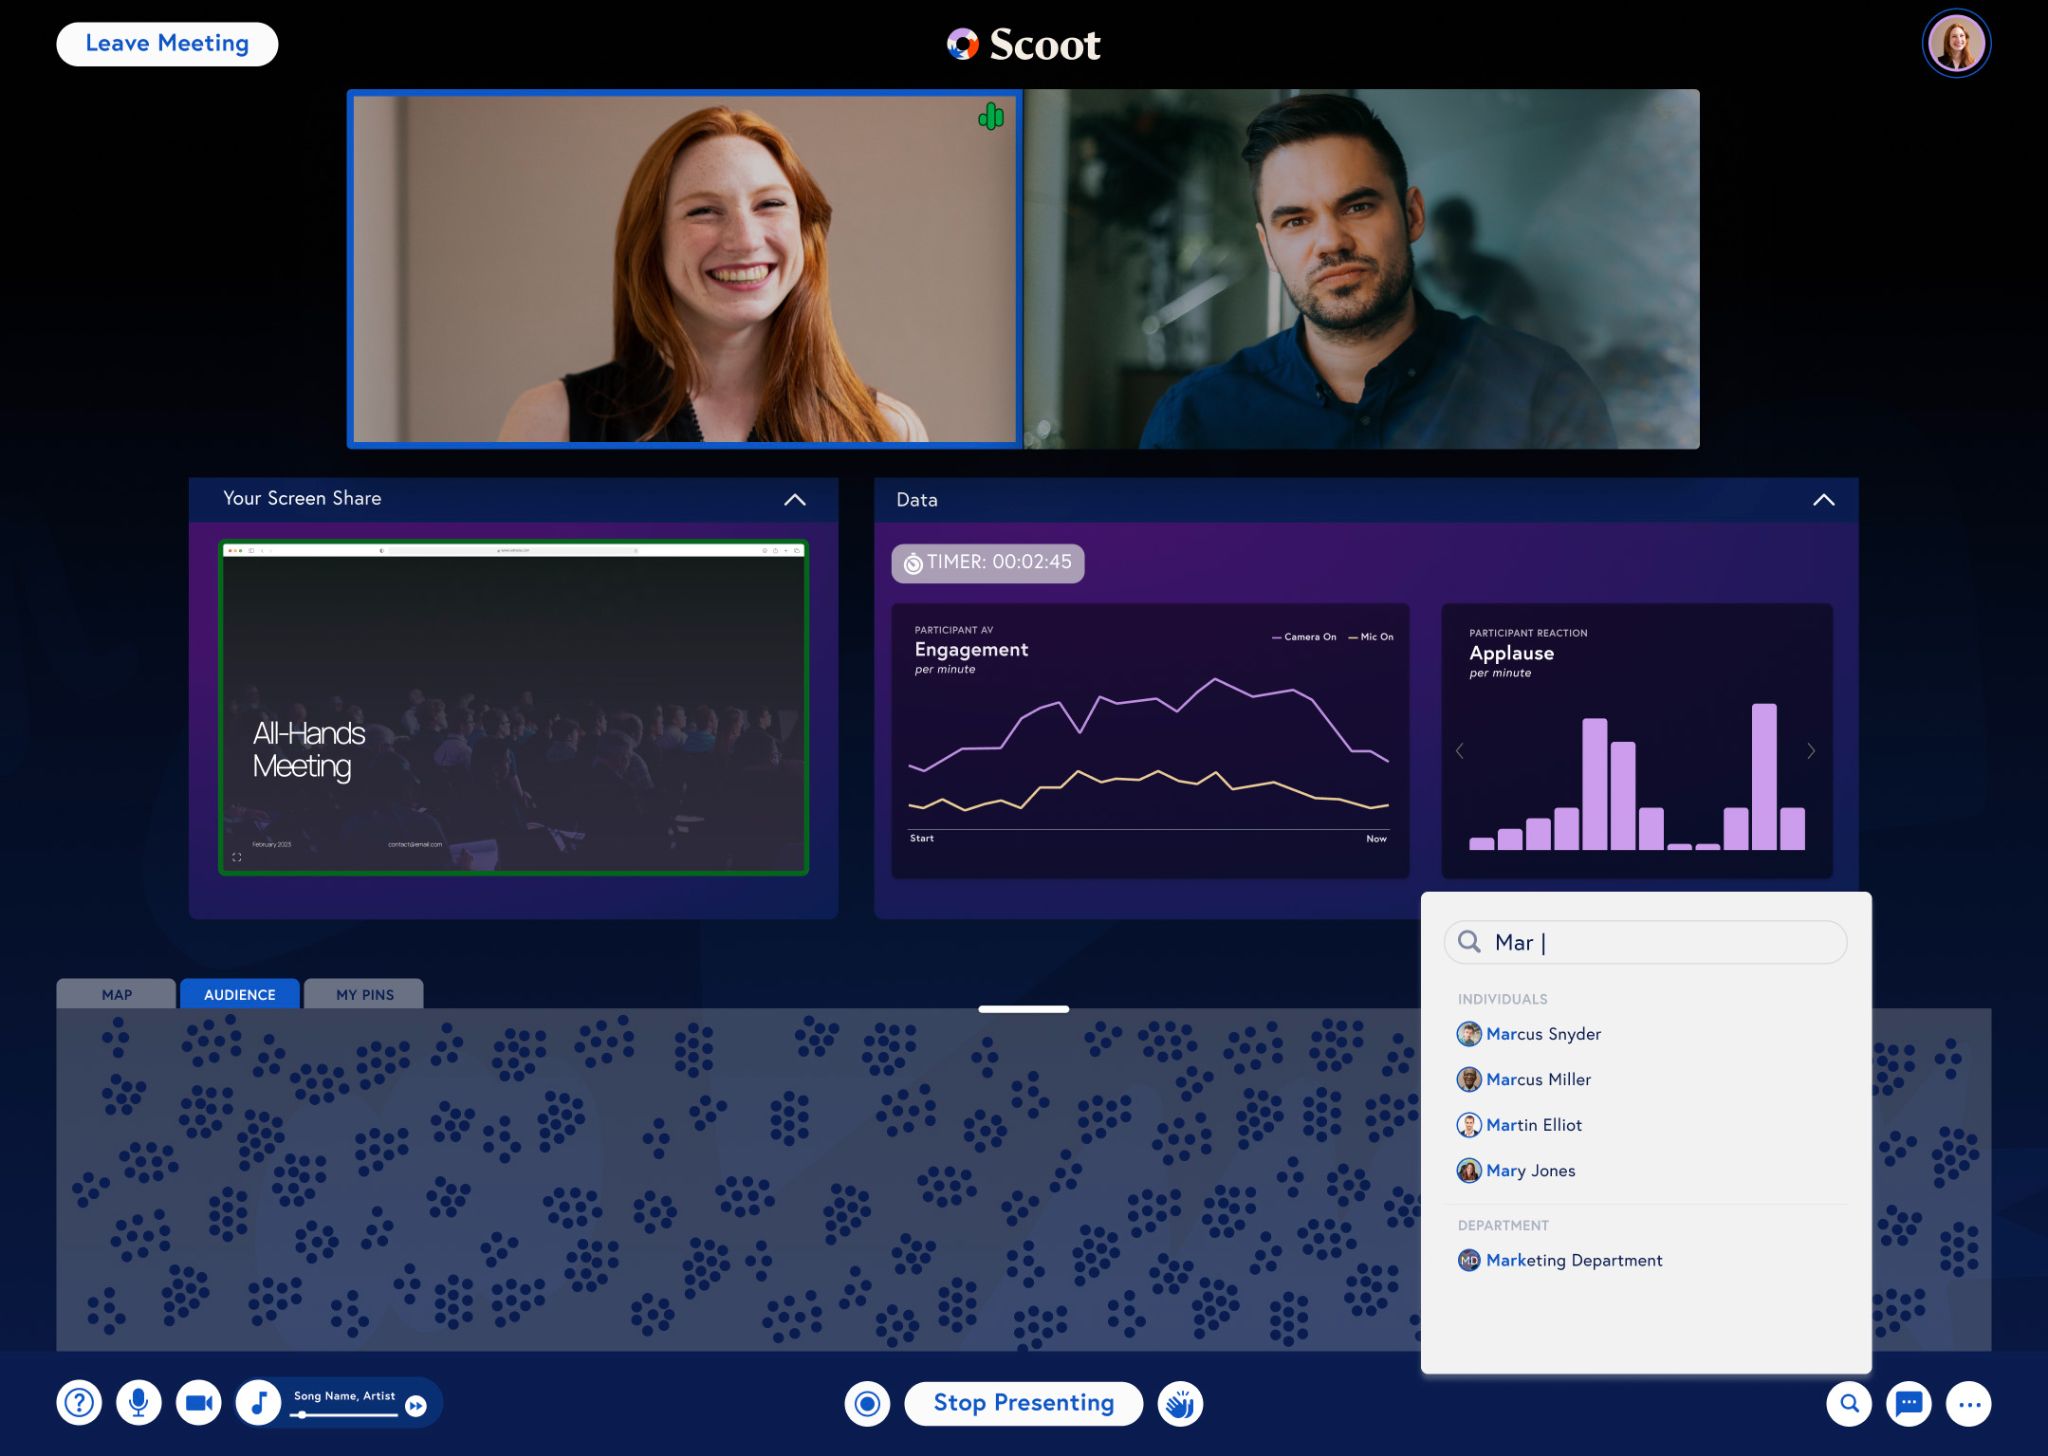The height and width of the screenshot is (1456, 2048).
Task: Turn off the camera
Action: click(199, 1403)
